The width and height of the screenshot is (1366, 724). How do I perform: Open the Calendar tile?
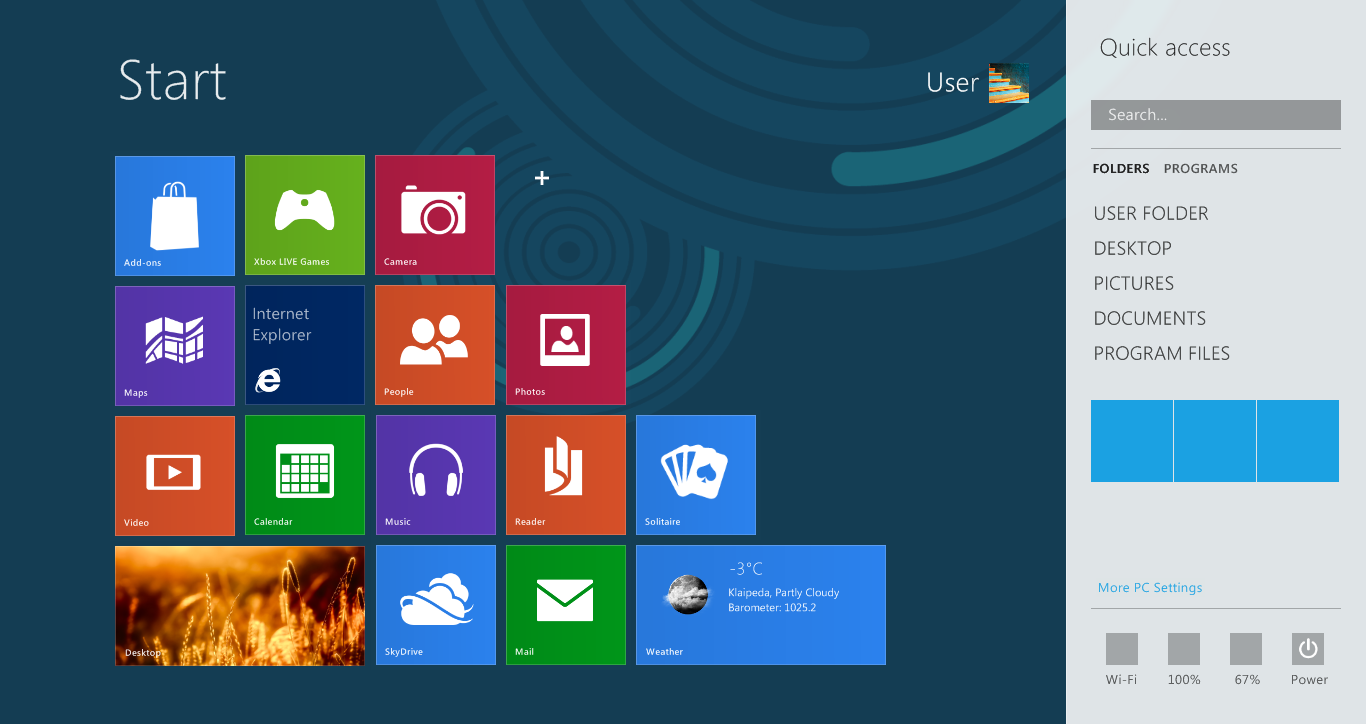click(x=305, y=475)
